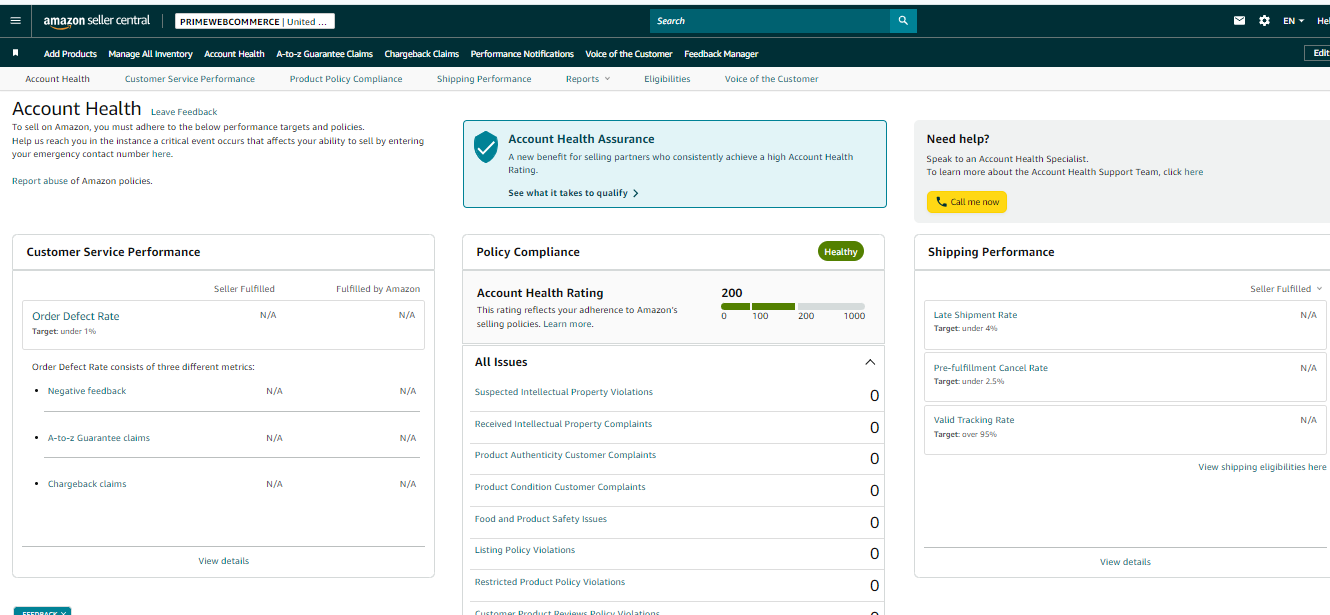Open Performance Notifications bookmark

point(522,54)
